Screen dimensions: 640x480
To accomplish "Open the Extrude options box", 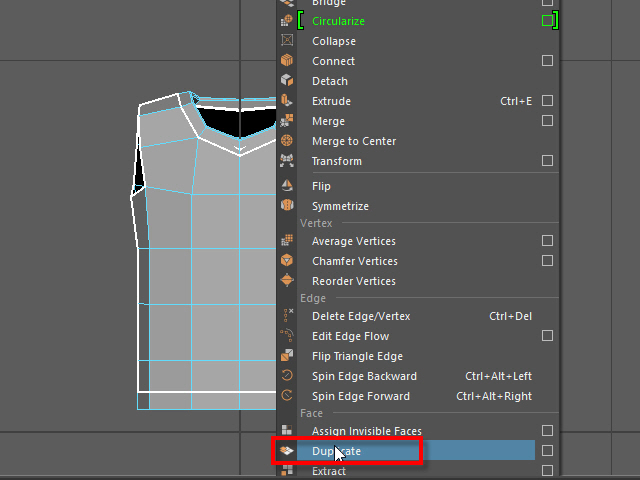I will 547,101.
